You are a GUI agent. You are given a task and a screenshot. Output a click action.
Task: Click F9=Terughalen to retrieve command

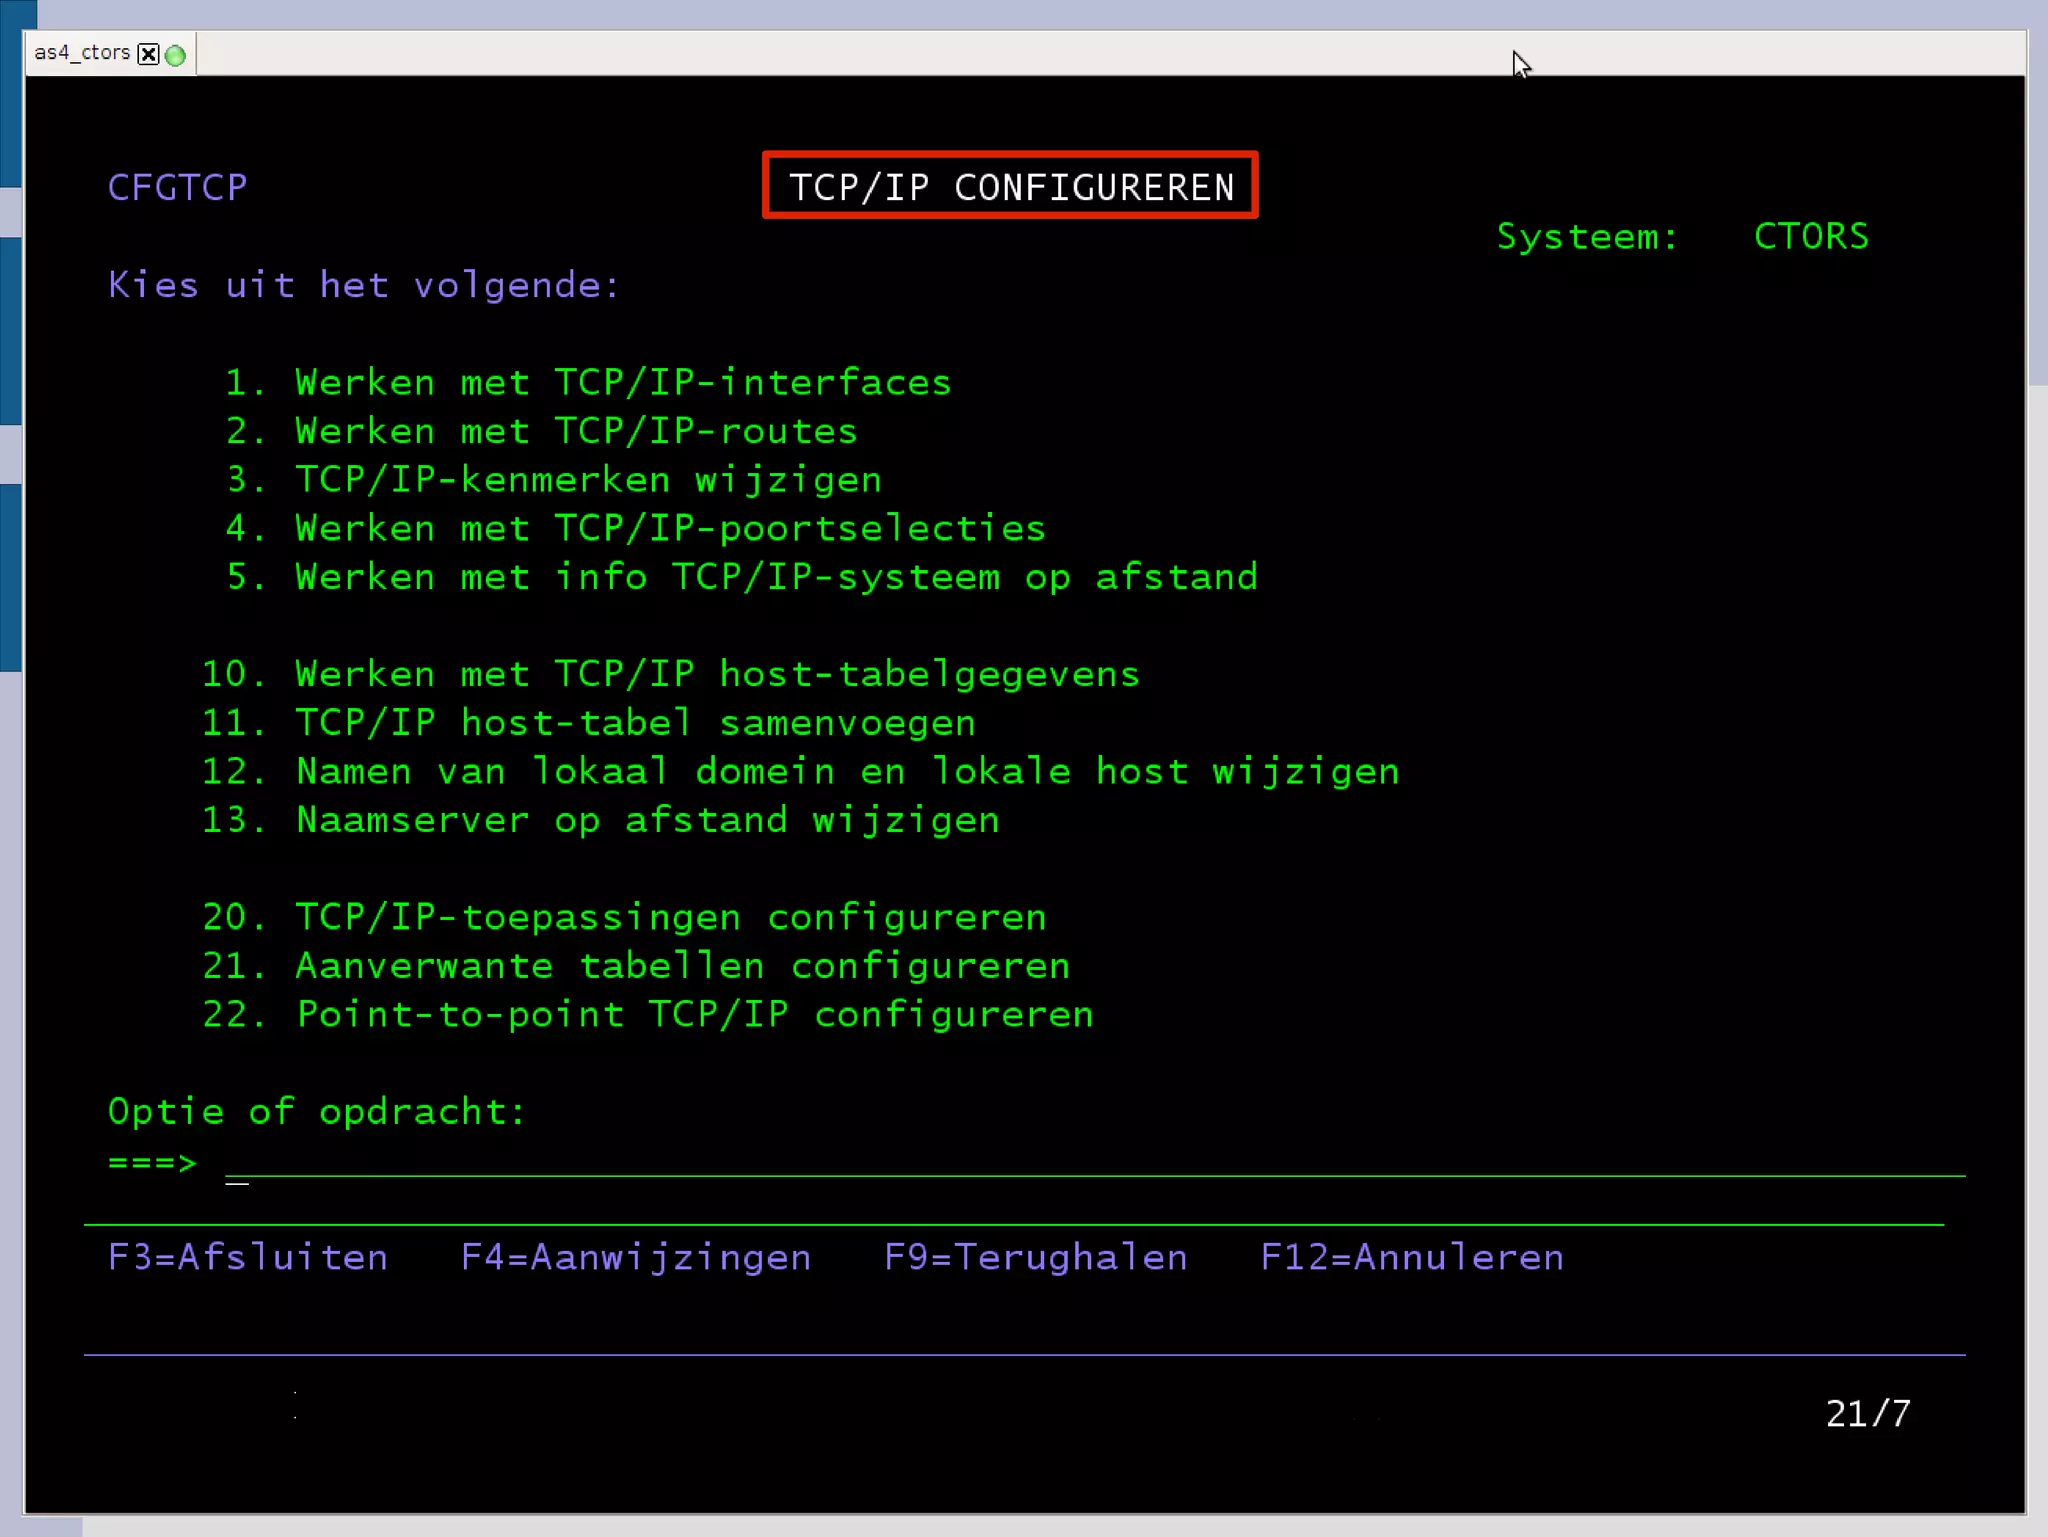1035,1258
